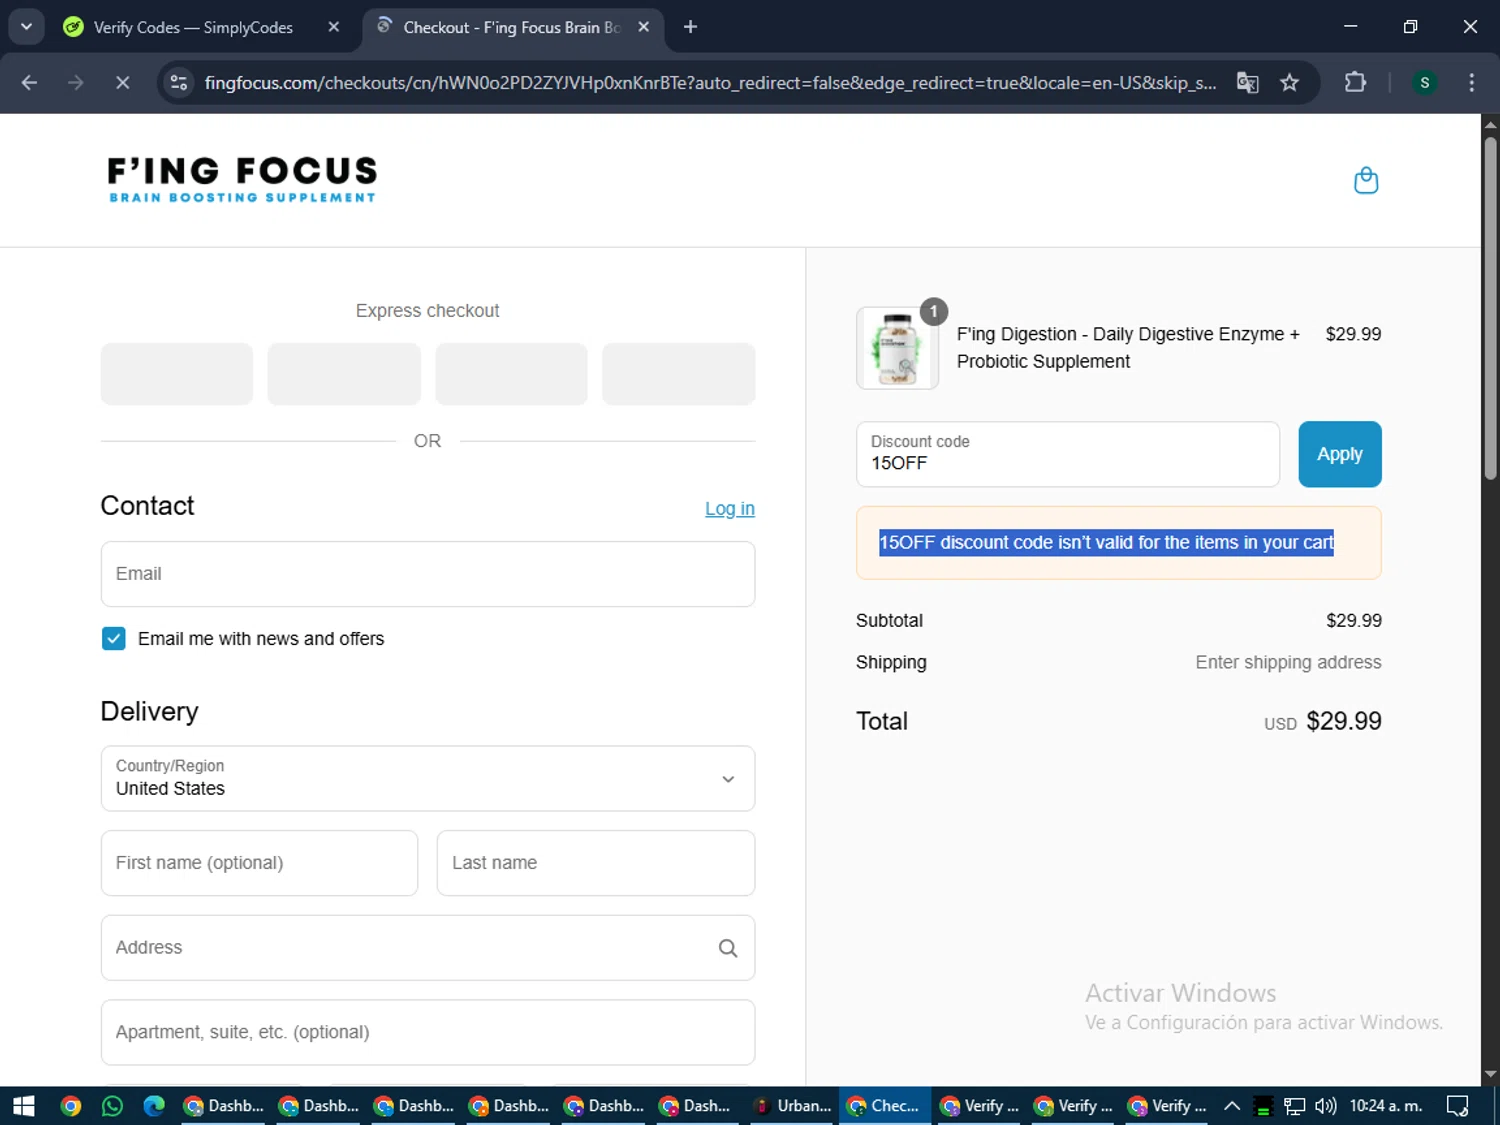Close the Verify Codes tab
Image resolution: width=1500 pixels, height=1125 pixels.
click(334, 27)
